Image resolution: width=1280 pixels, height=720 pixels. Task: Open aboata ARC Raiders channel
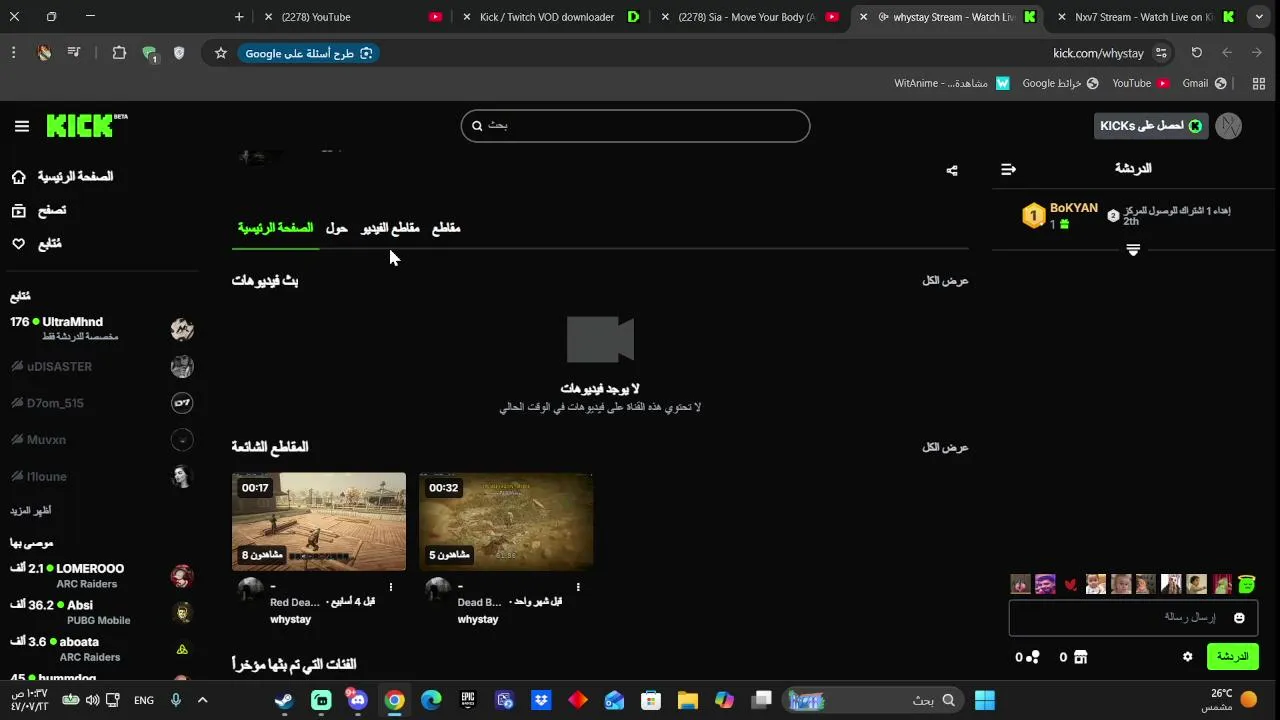(101, 649)
